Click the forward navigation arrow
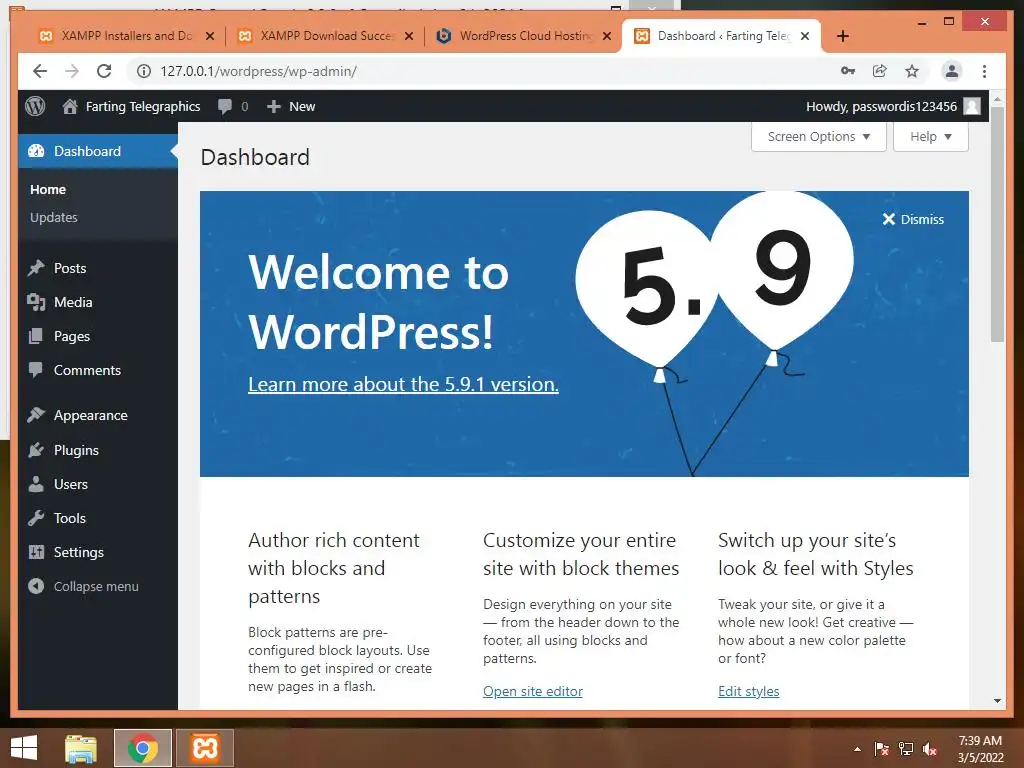 point(72,71)
